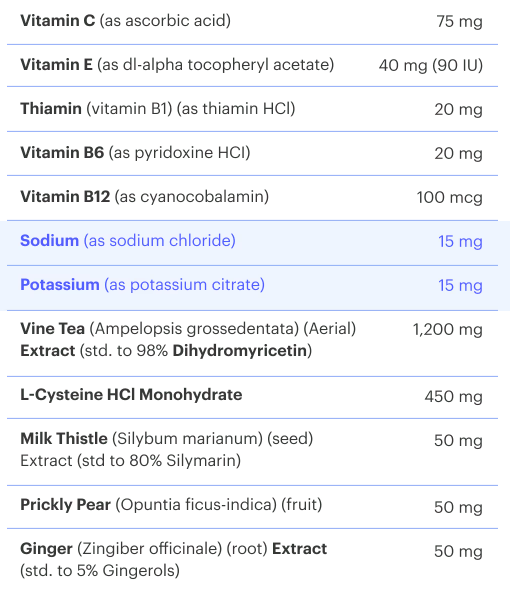The width and height of the screenshot is (510, 593).
Task: Select the Milk Thistle ingredient row
Action: click(252, 452)
